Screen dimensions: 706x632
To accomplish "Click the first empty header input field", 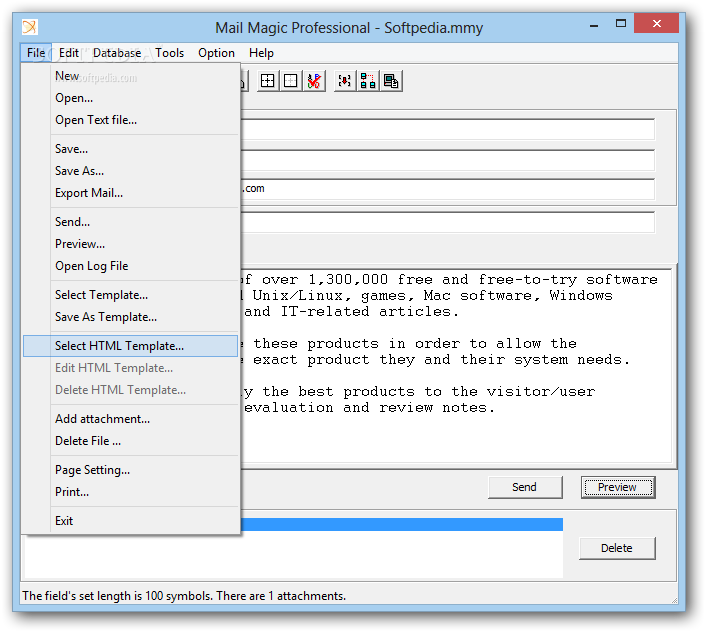I will 448,130.
